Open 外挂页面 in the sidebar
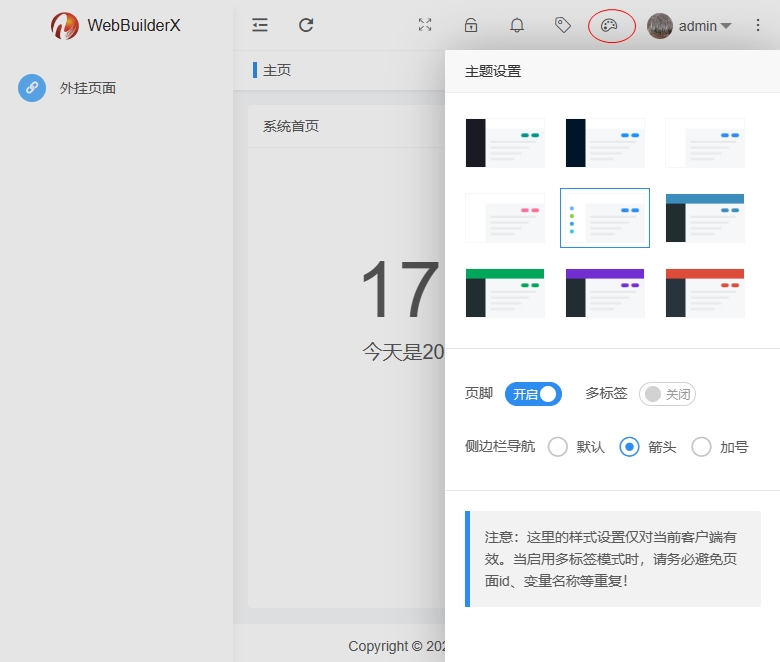The height and width of the screenshot is (662, 780). point(87,88)
